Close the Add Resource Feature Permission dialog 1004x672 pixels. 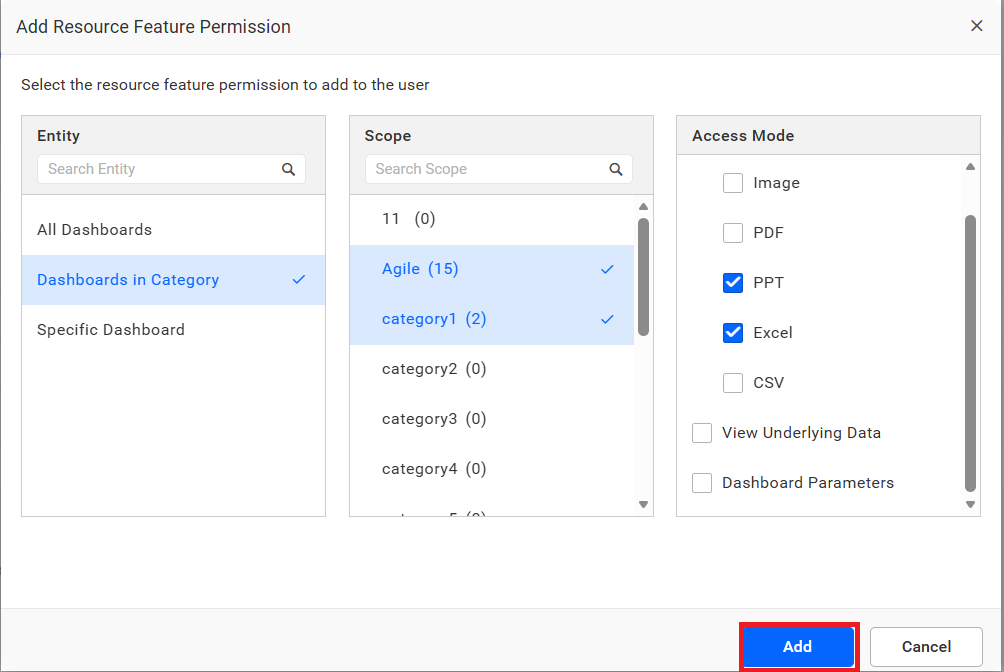coord(977,26)
